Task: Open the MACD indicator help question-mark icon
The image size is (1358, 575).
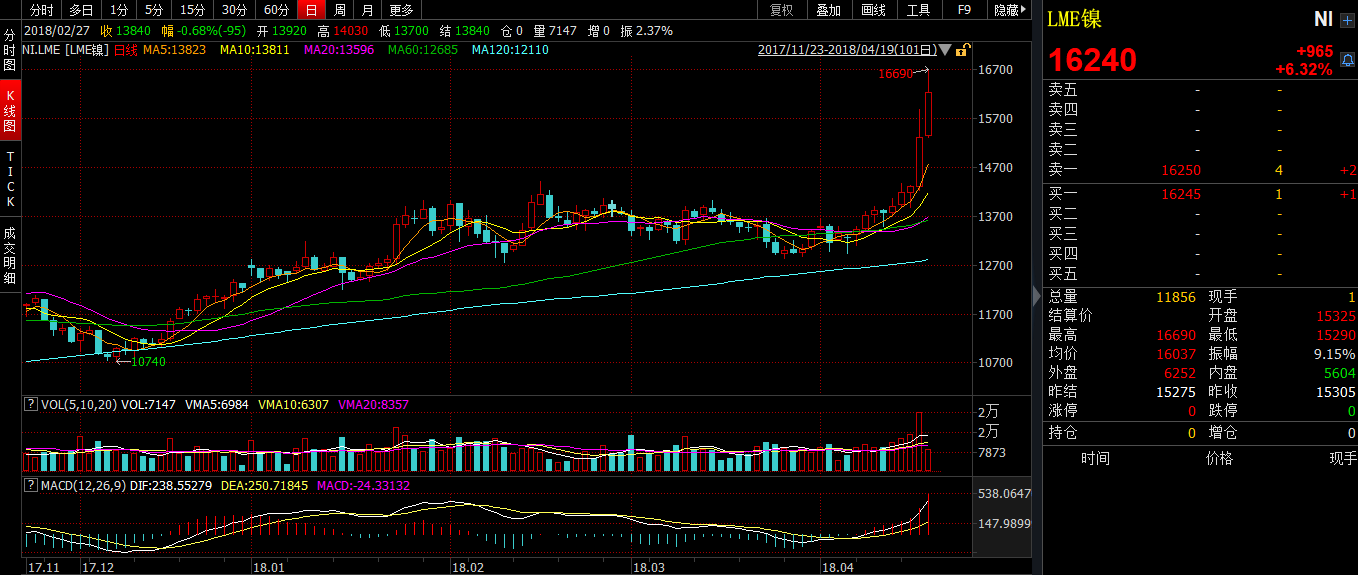Action: [x=30, y=485]
